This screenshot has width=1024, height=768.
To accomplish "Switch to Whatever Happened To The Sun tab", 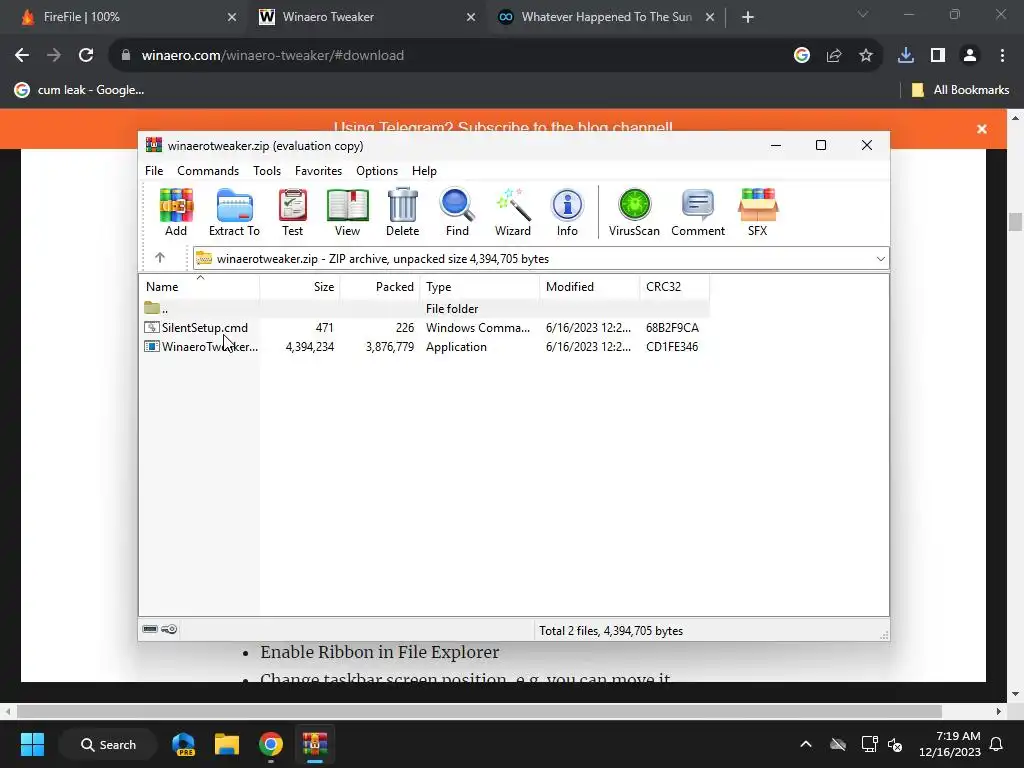I will coord(605,17).
